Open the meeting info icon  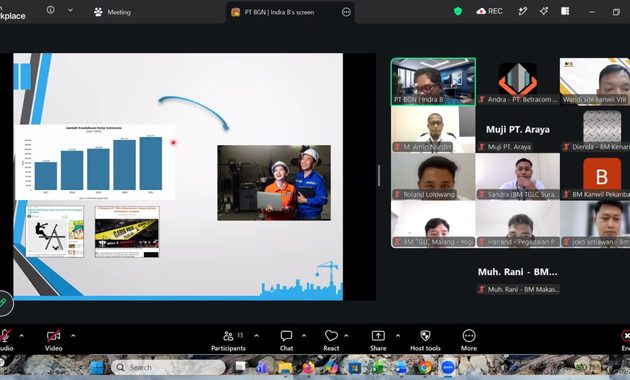click(51, 10)
